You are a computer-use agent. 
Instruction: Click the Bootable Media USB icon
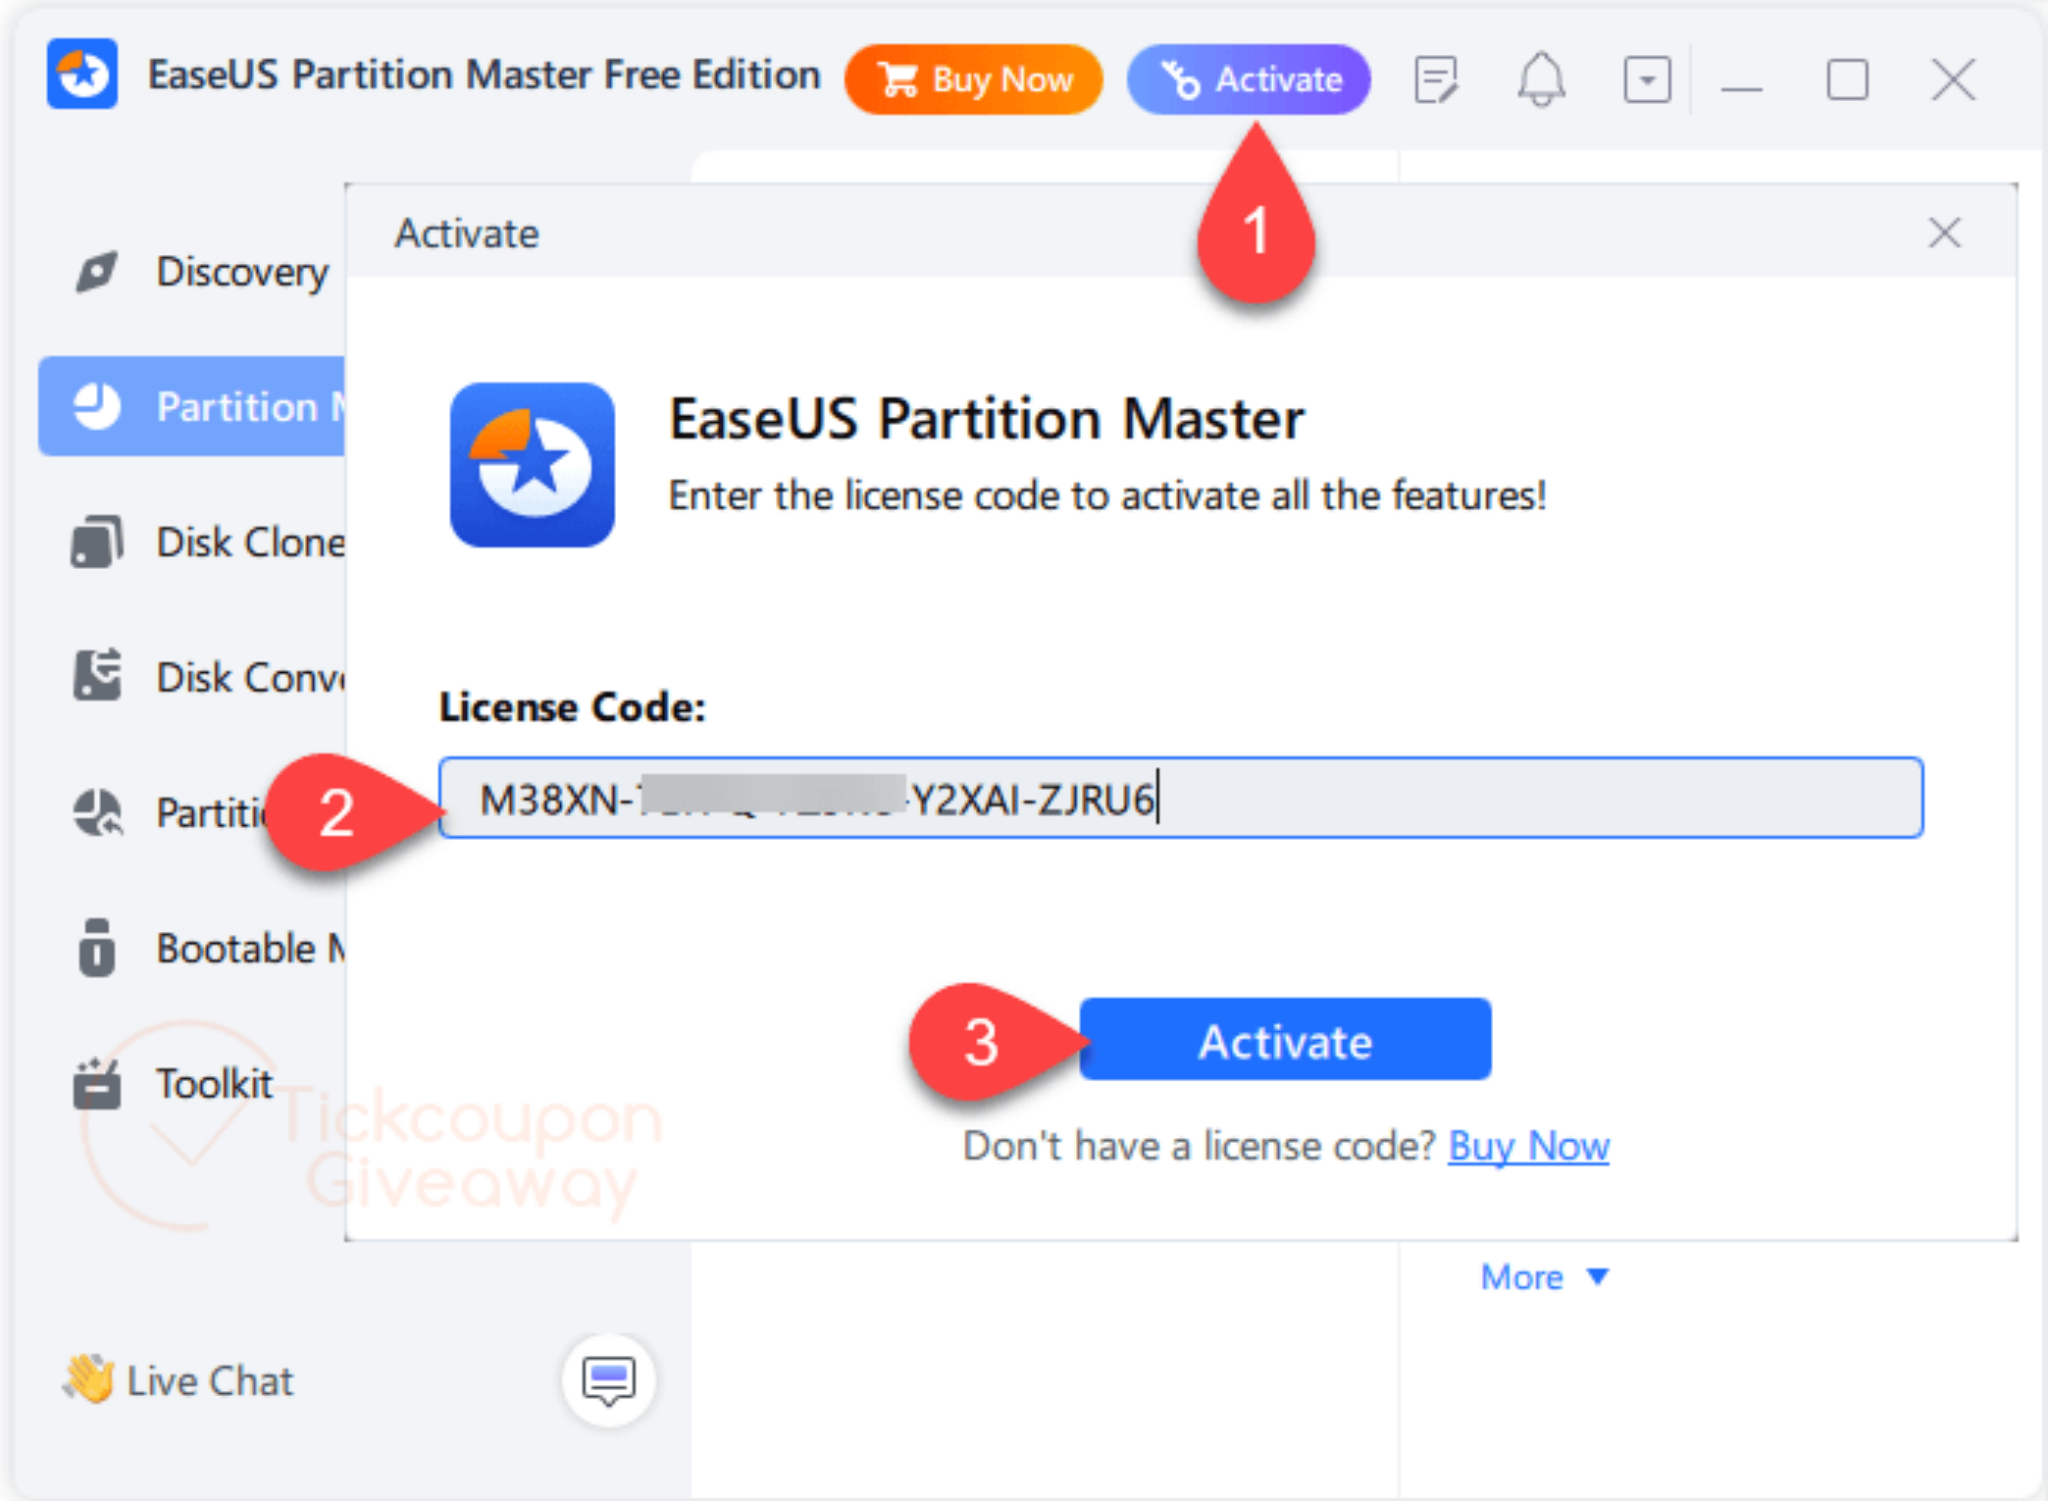pyautogui.click(x=97, y=947)
